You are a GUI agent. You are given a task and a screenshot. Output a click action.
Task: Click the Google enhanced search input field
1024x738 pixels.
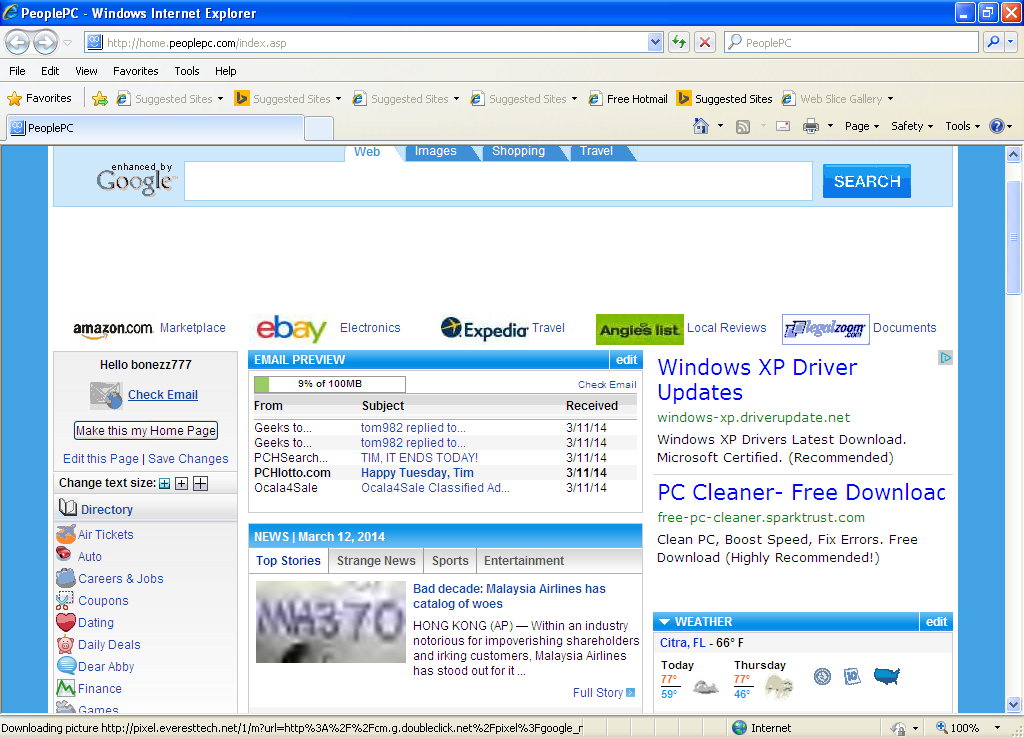pos(498,181)
